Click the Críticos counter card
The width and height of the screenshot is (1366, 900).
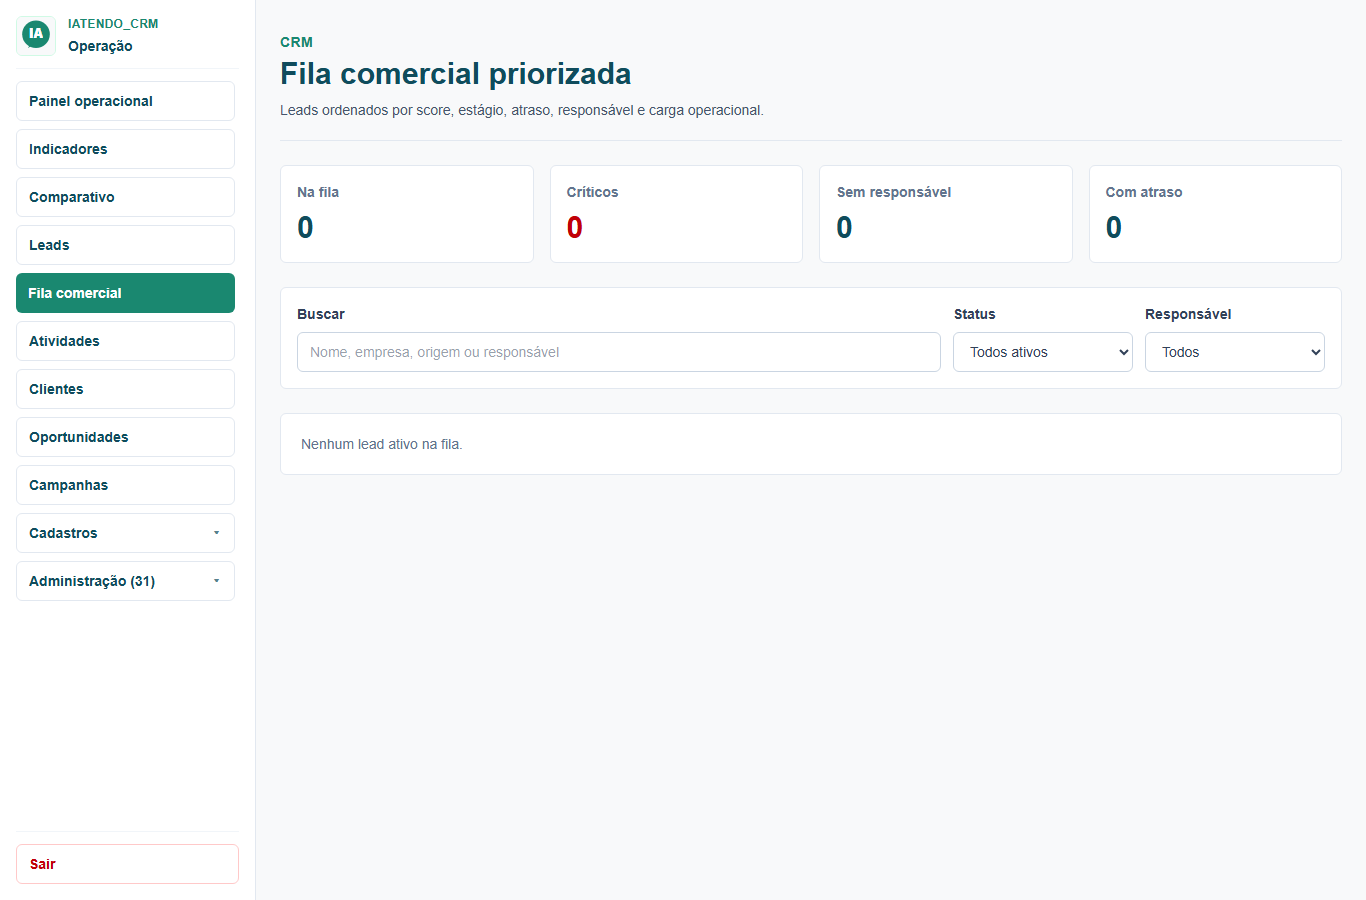coord(676,214)
